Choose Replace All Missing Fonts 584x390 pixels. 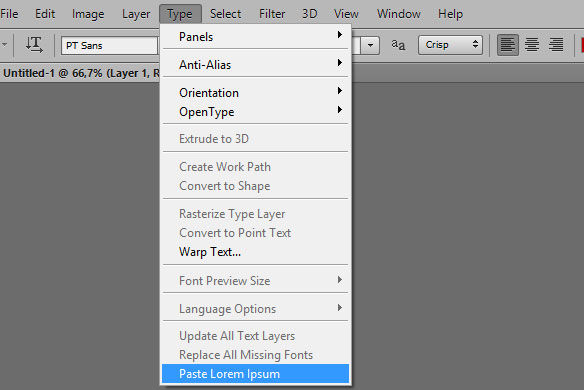click(x=256, y=355)
